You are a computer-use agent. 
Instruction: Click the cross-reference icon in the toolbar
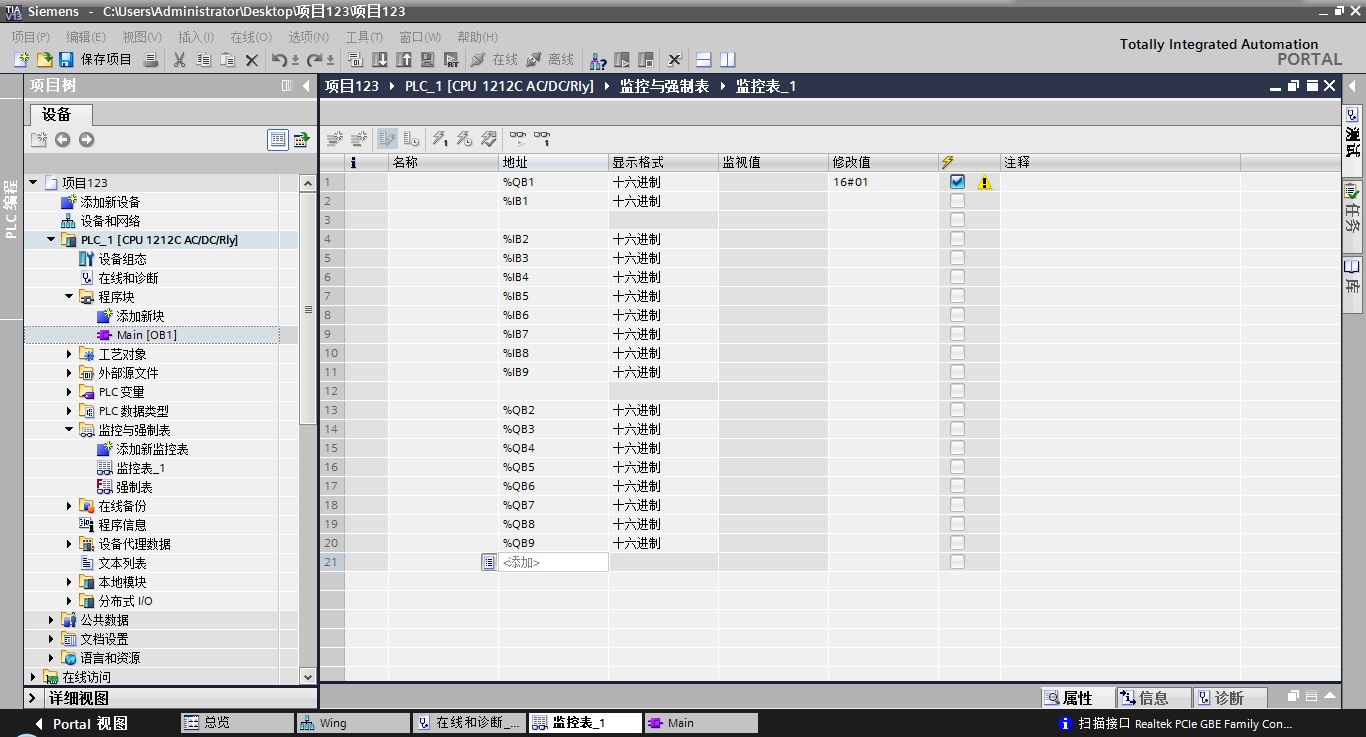(x=675, y=60)
